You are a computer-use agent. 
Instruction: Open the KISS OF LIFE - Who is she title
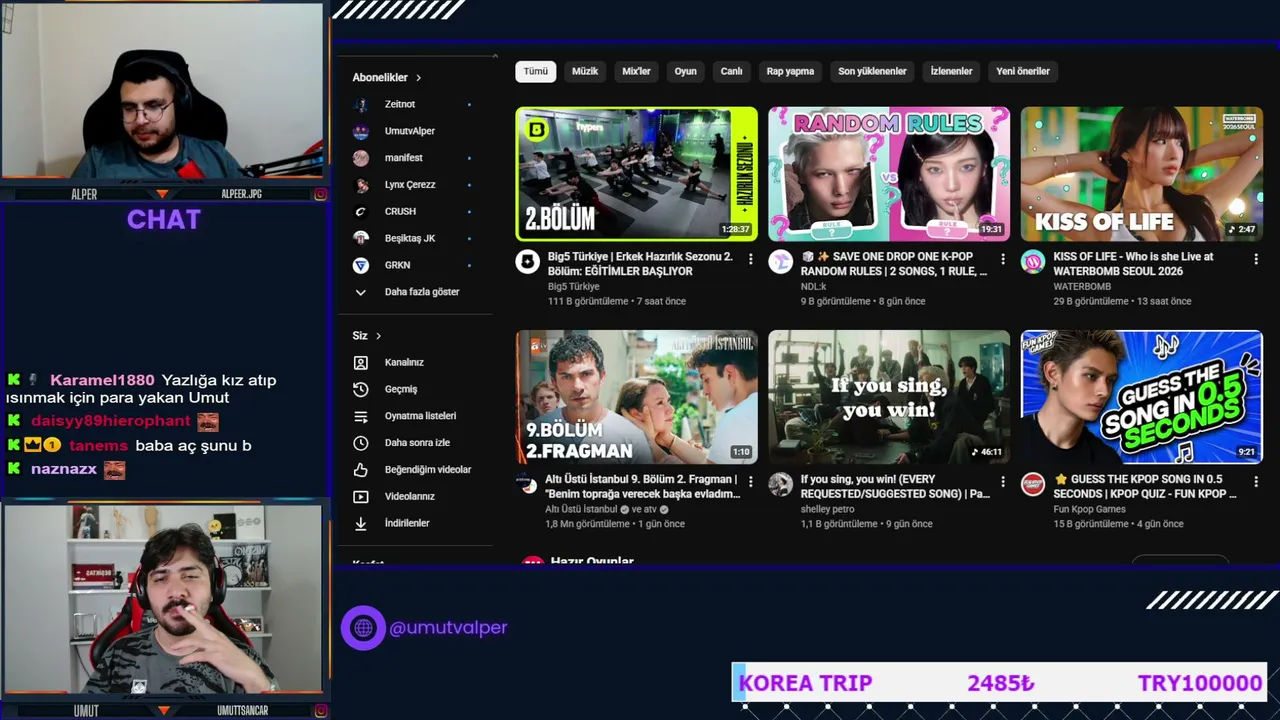tap(1133, 264)
